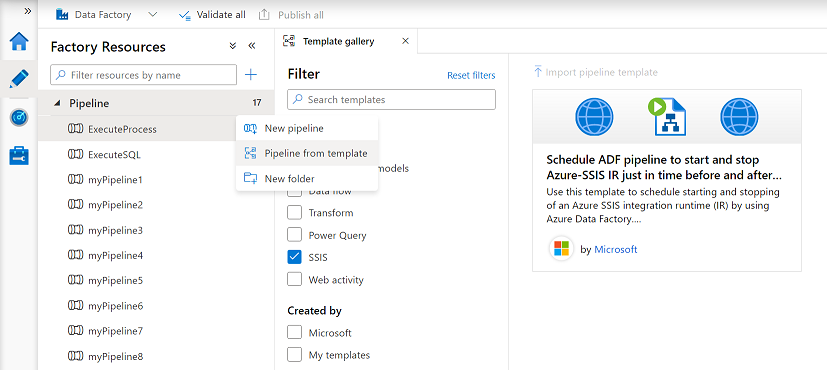This screenshot has height=370, width=827.
Task: Click the Microsoft author link
Action: pyautogui.click(x=616, y=249)
